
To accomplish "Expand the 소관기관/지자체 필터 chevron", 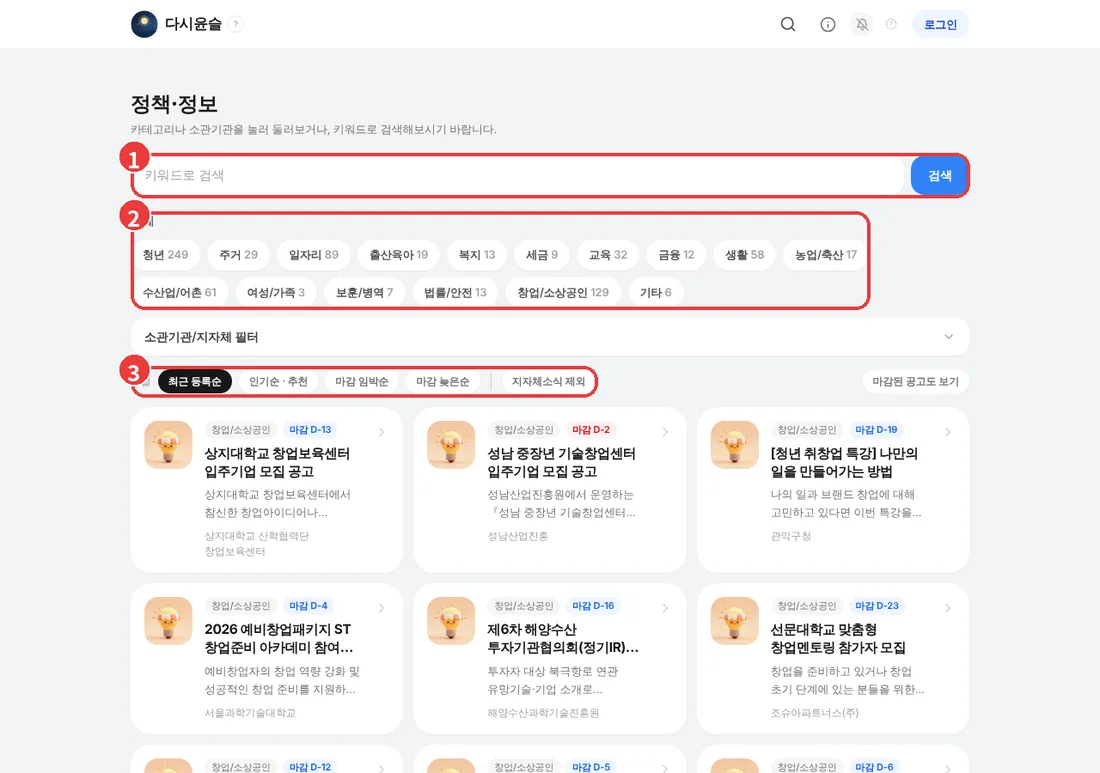I will (x=948, y=337).
